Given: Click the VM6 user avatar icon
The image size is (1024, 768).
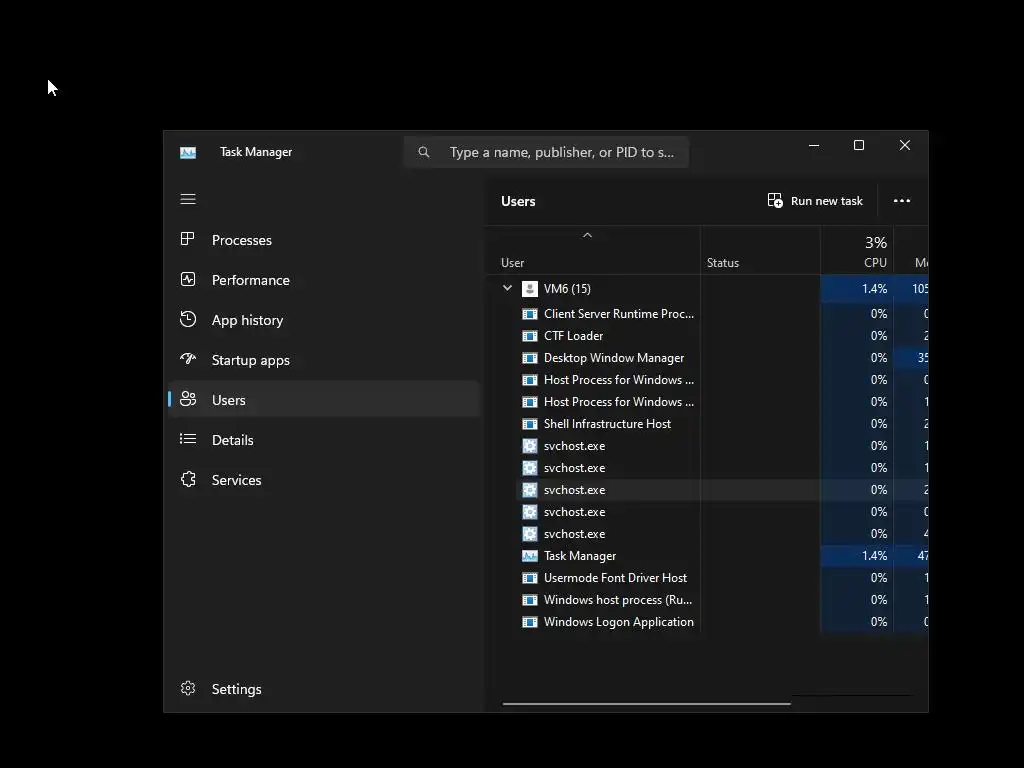Looking at the screenshot, I should (530, 289).
